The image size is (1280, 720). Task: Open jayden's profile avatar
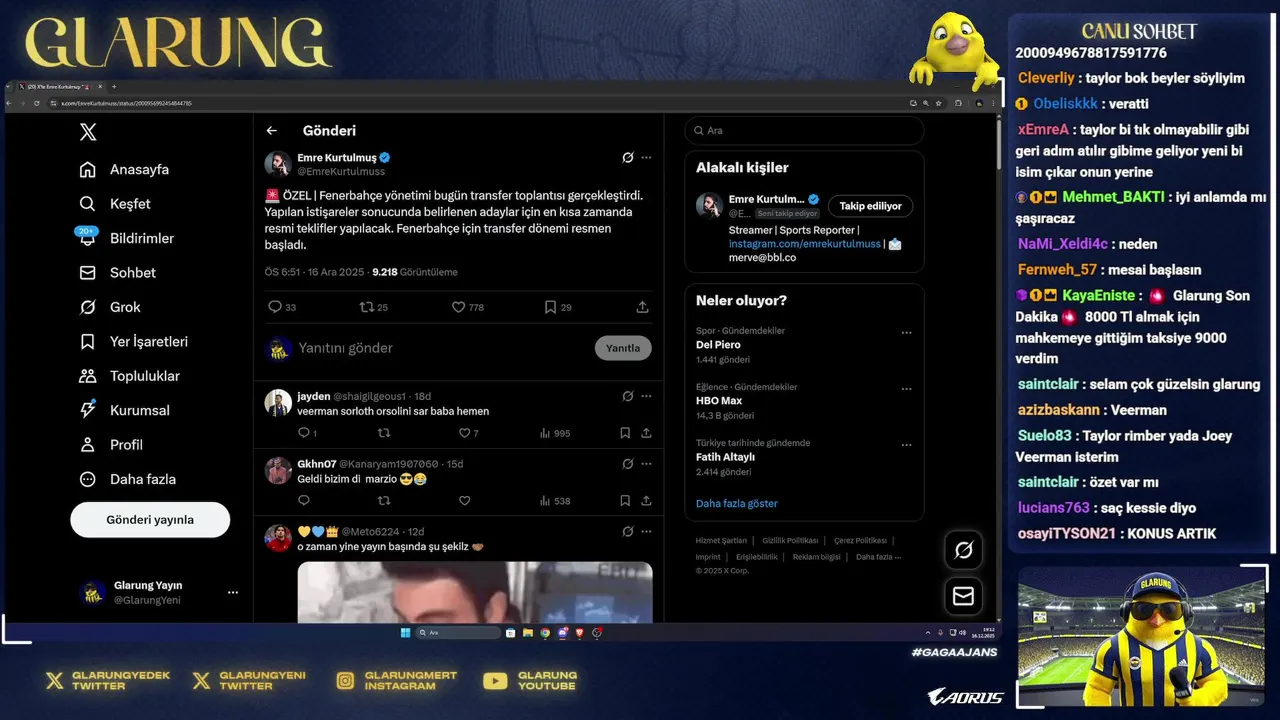[x=278, y=403]
